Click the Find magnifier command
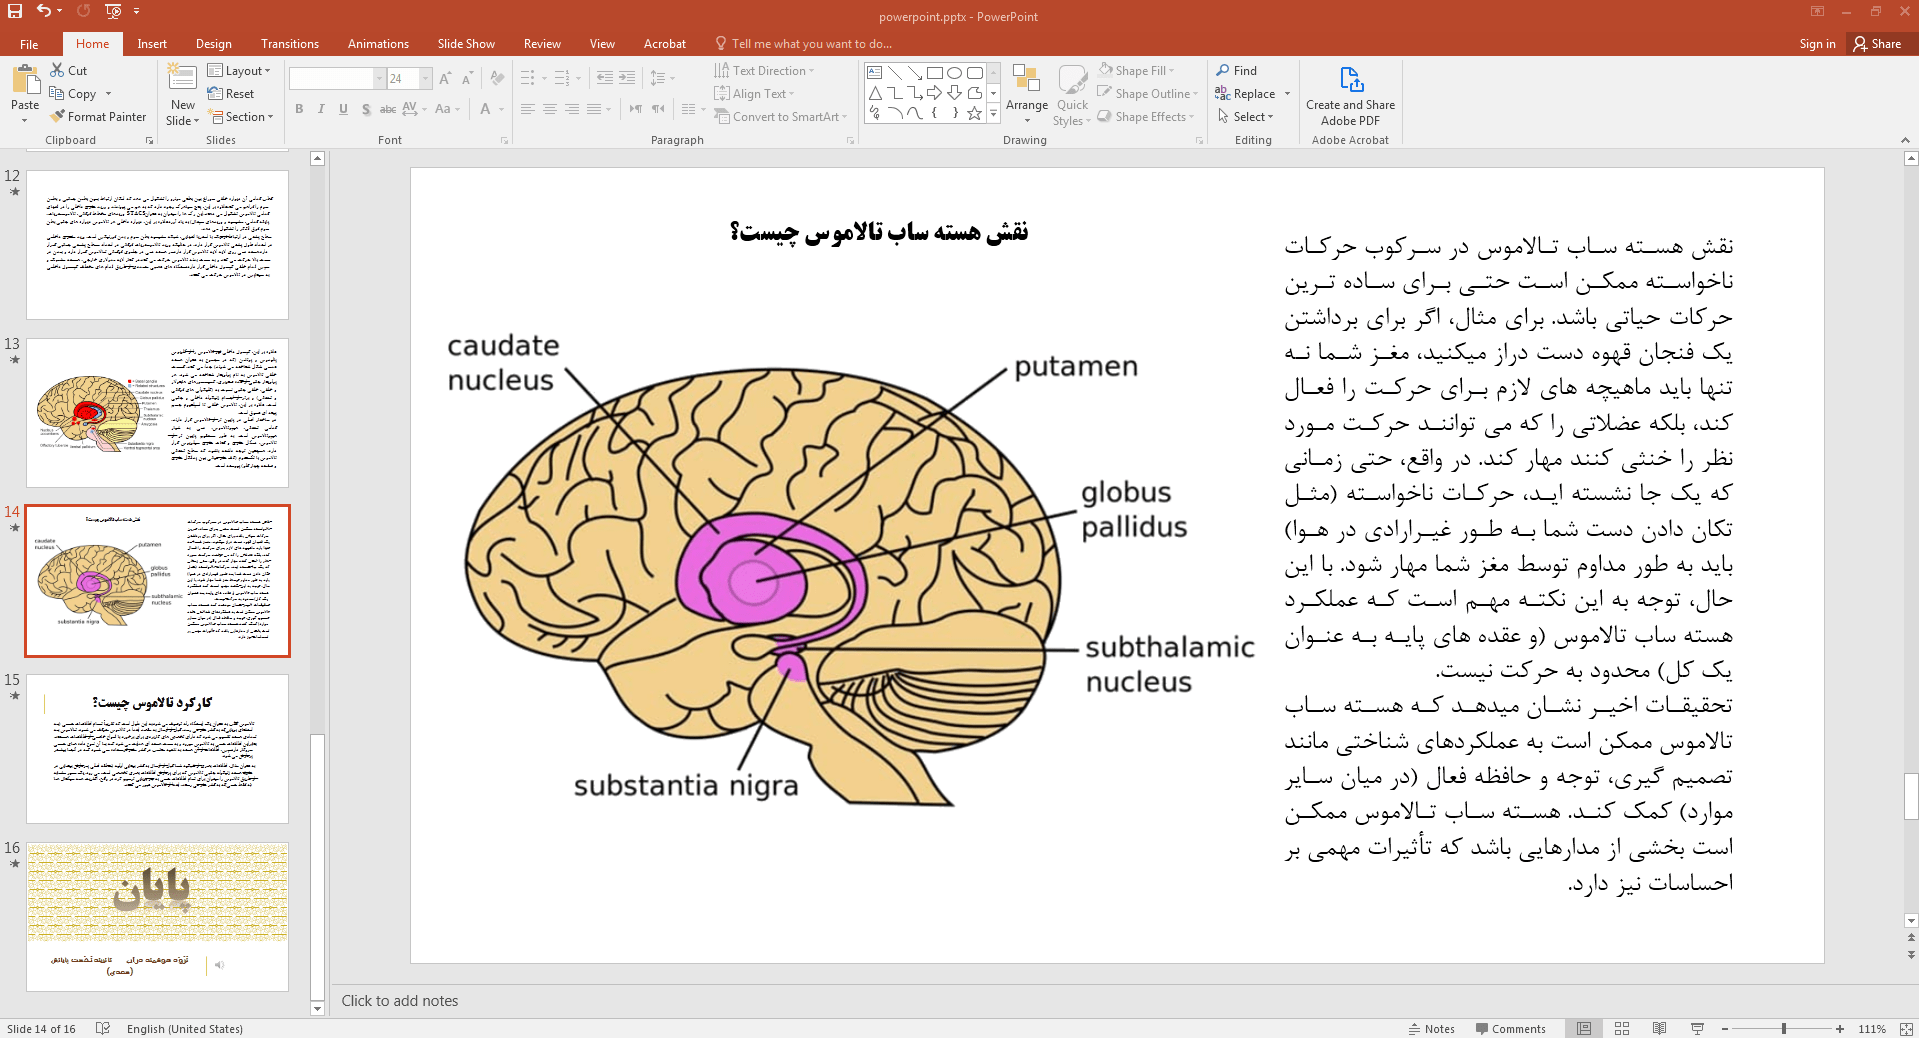 point(1236,70)
